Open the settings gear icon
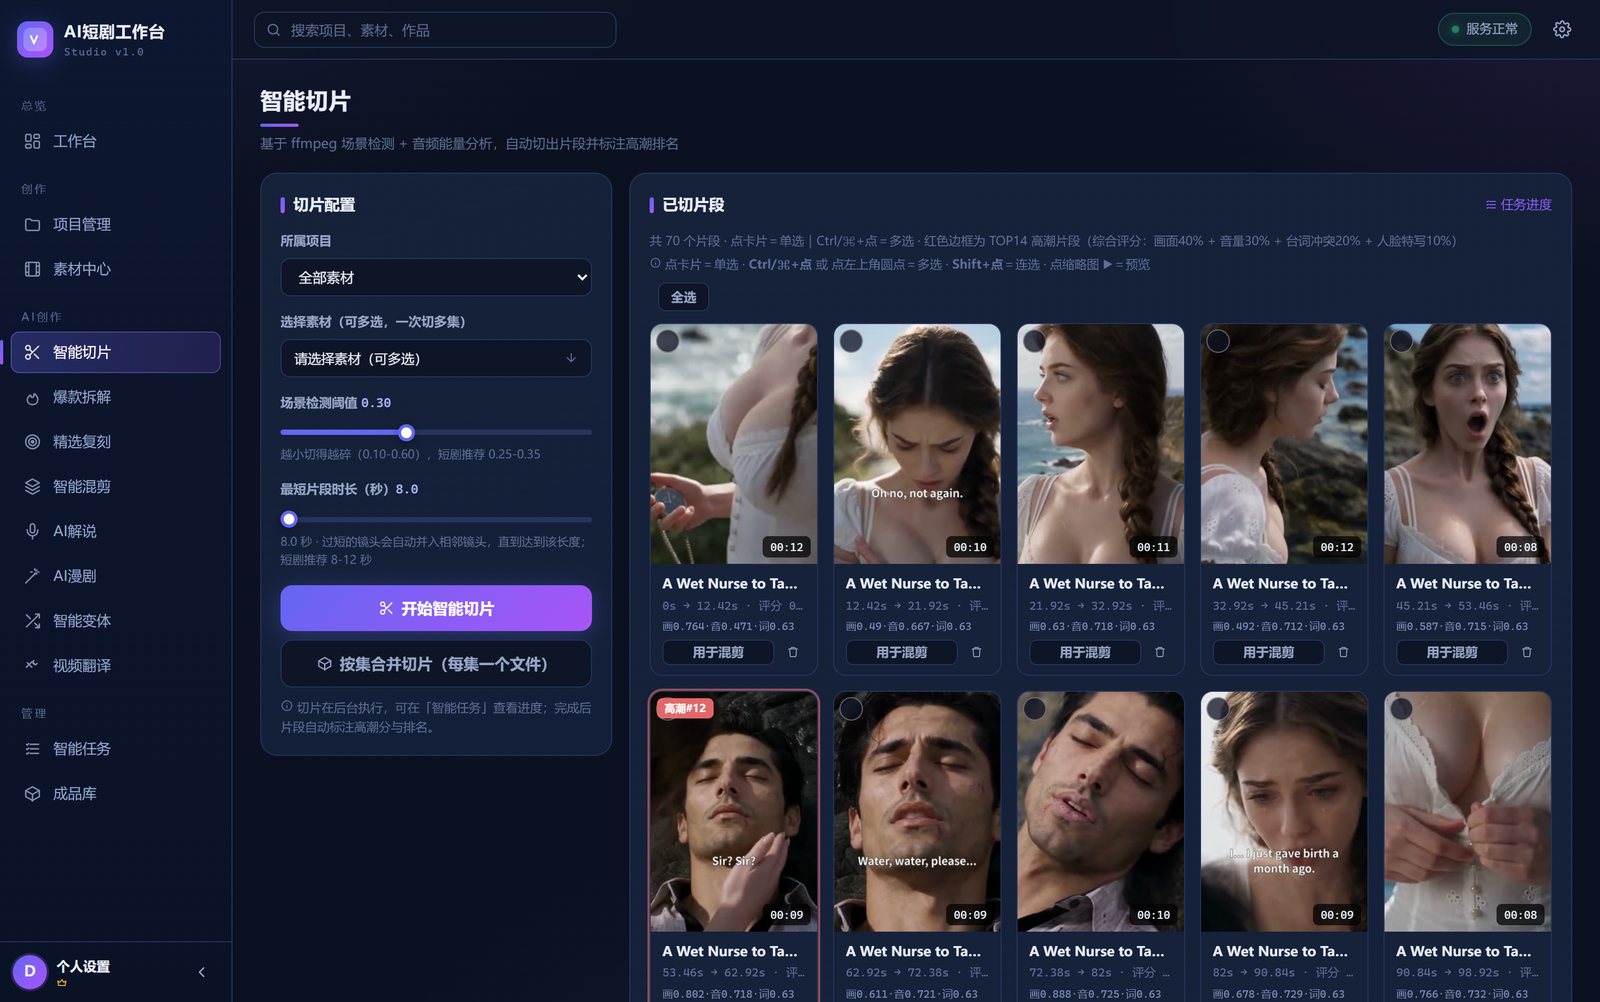This screenshot has height=1002, width=1600. click(x=1562, y=29)
